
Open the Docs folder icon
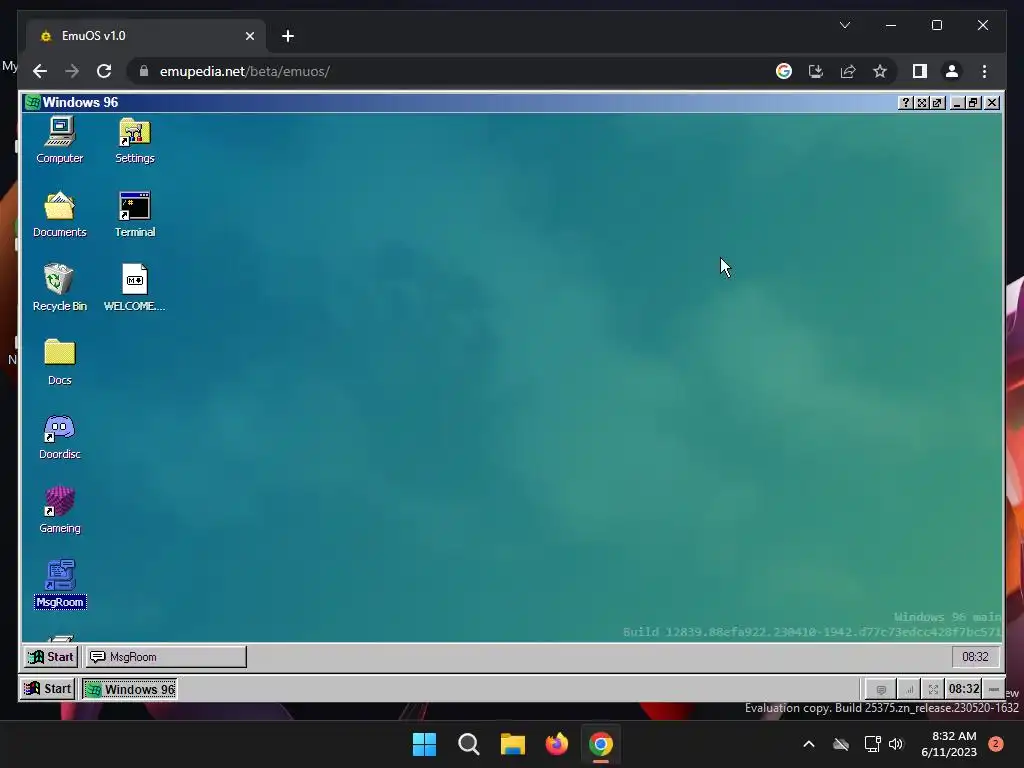point(59,362)
